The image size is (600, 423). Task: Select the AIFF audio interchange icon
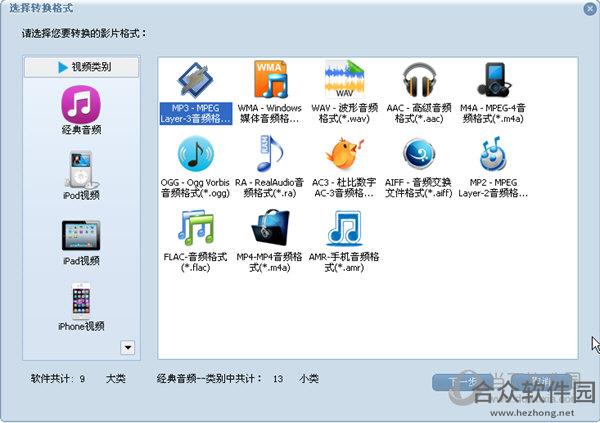pos(419,154)
